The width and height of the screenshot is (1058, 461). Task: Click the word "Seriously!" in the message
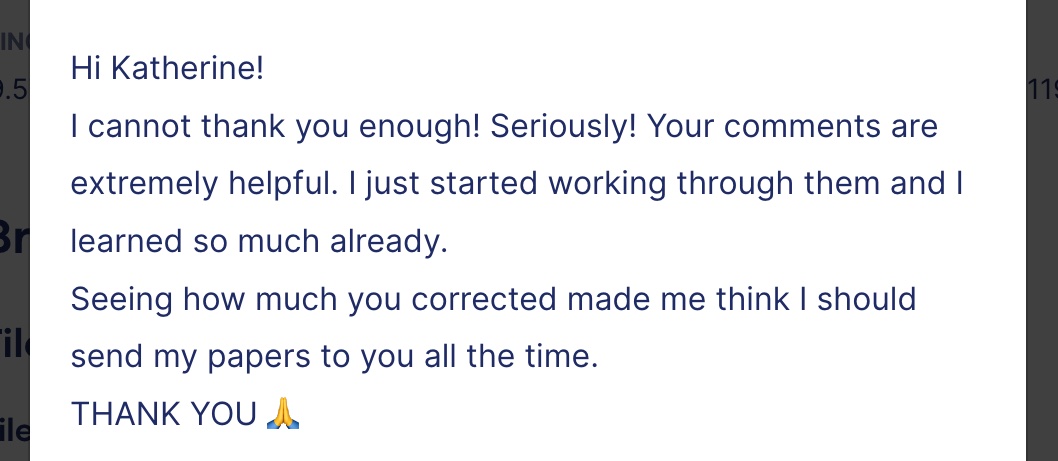coord(563,126)
